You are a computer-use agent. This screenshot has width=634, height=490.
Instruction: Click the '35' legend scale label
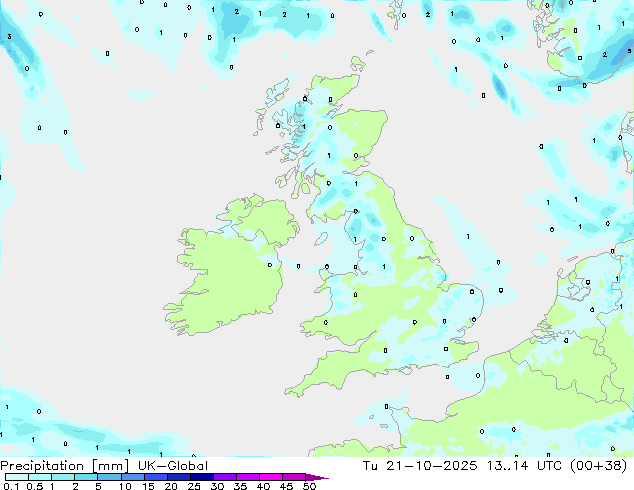click(240, 486)
